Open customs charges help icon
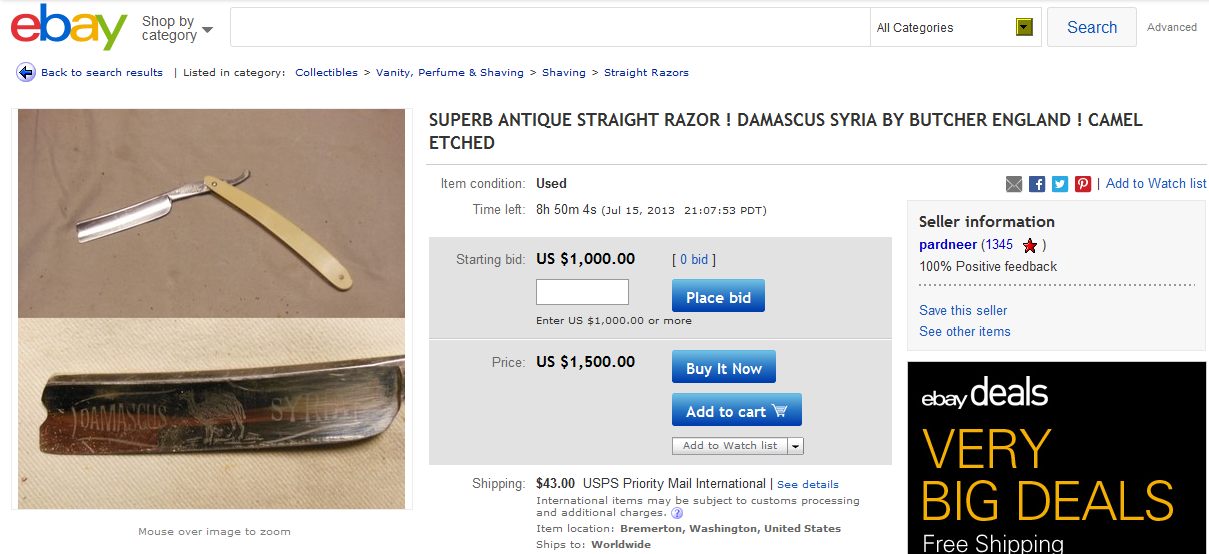Viewport: 1209px width, 554px height. [x=677, y=513]
